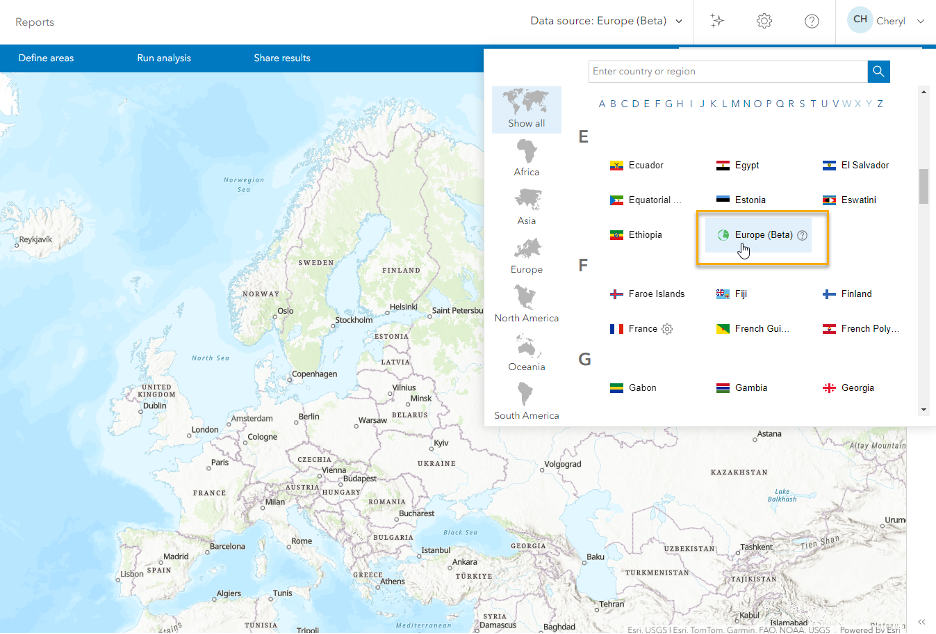Jump to letter S in alphabet index
The width and height of the screenshot is (936, 634).
tap(802, 104)
